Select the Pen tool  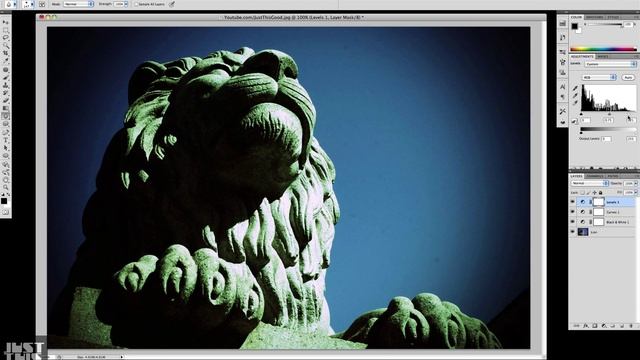click(x=6, y=133)
